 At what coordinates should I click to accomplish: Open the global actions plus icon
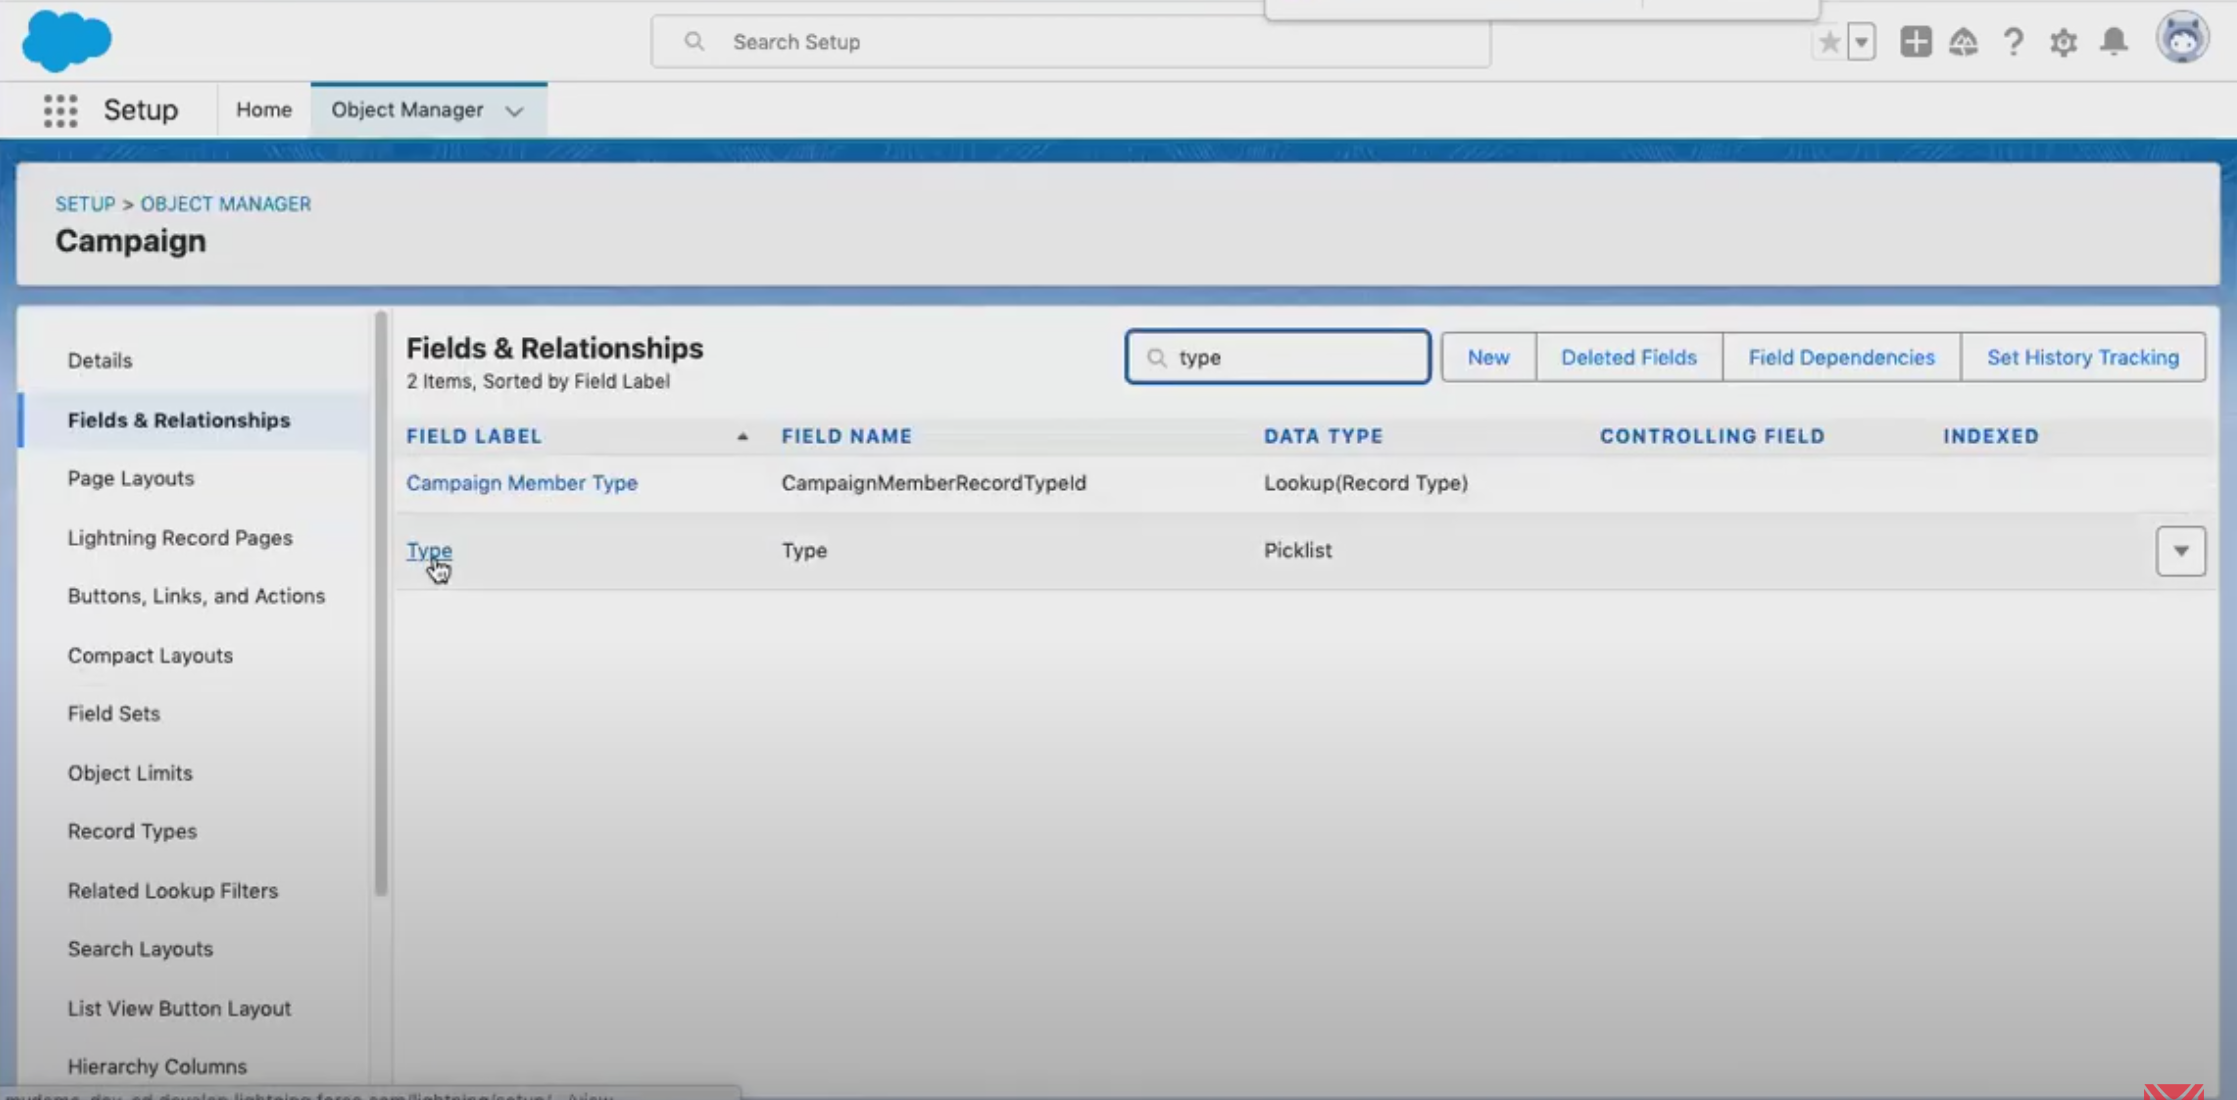pyautogui.click(x=1915, y=42)
